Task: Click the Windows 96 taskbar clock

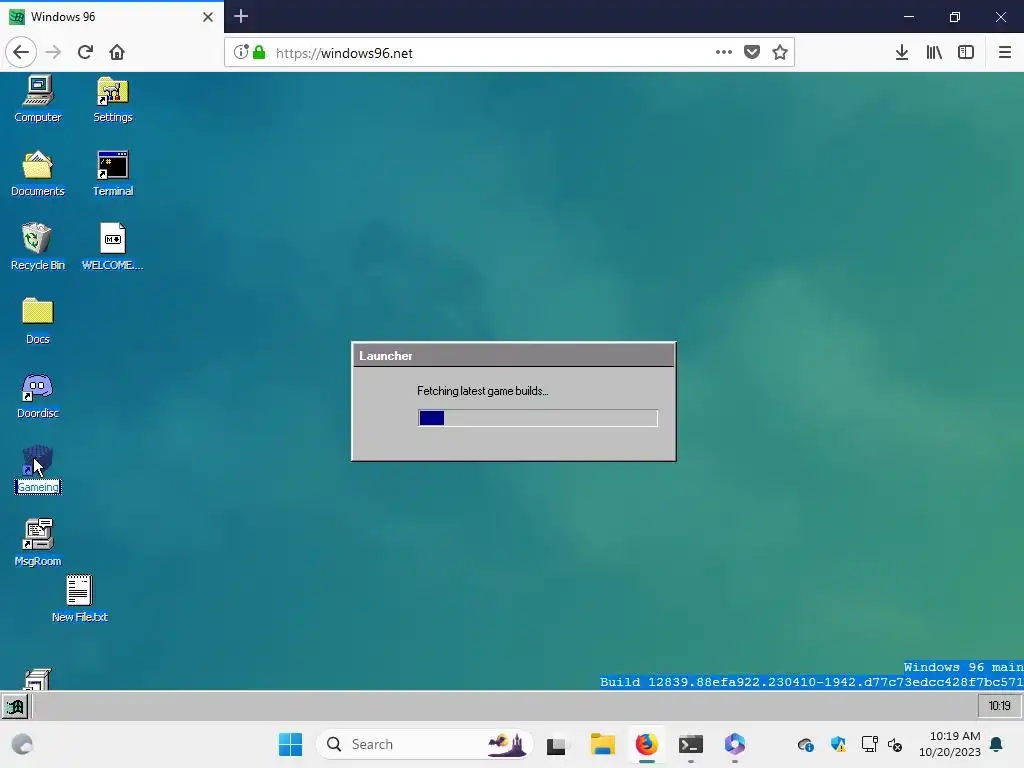Action: tap(999, 706)
